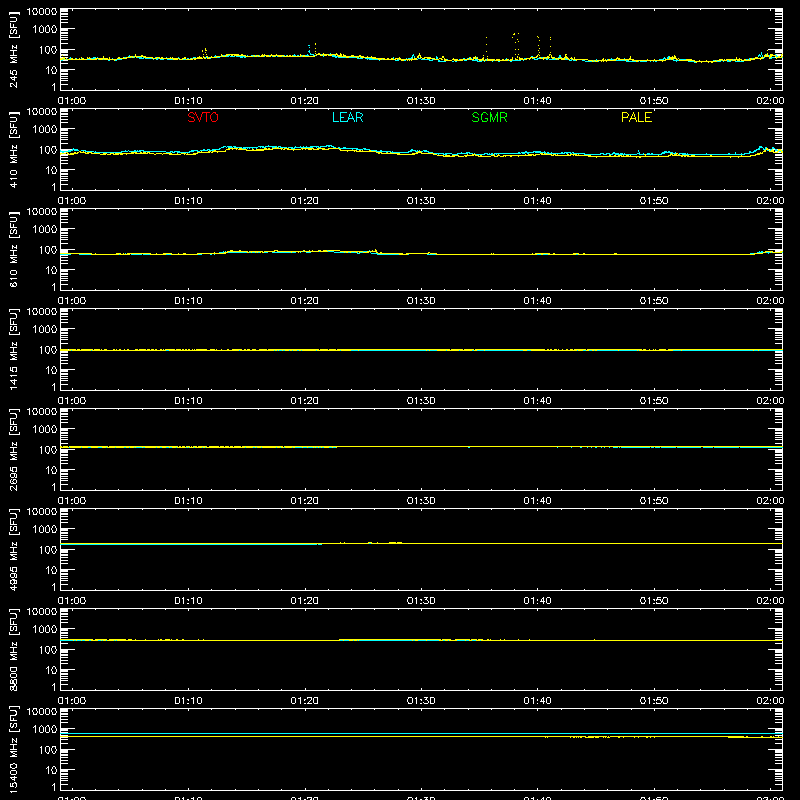Click the 245 MHz [SFU] axis label
The width and height of the screenshot is (800, 800).
coord(14,49)
